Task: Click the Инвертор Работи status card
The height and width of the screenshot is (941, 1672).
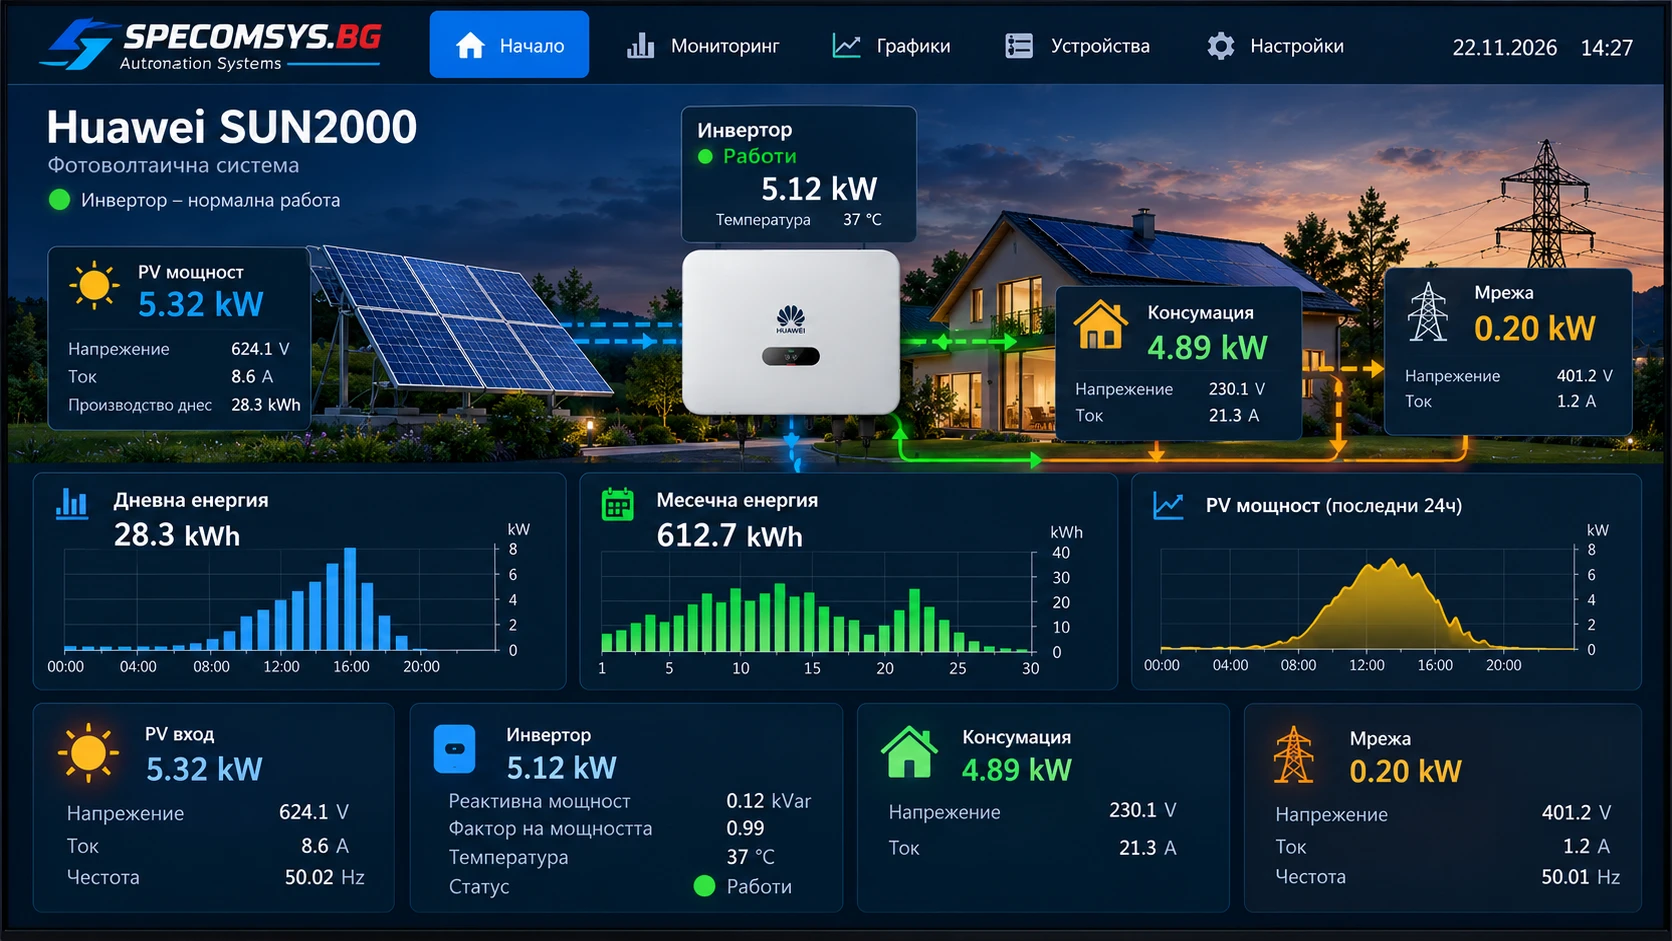Action: pos(798,174)
